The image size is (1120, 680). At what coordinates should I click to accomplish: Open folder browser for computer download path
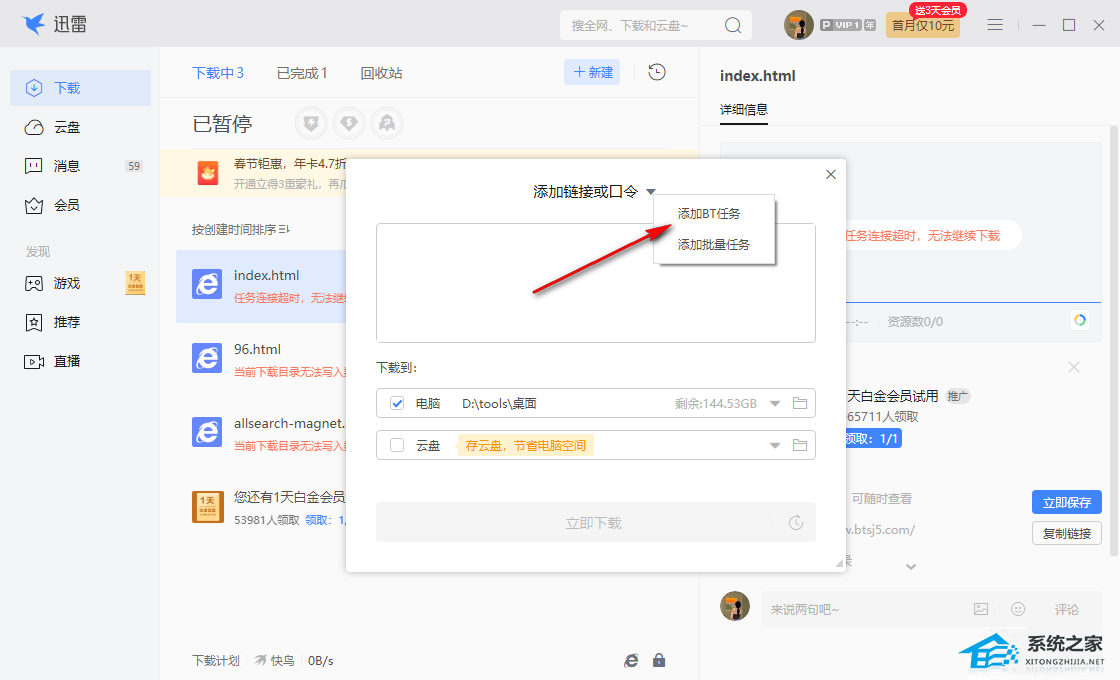pyautogui.click(x=800, y=403)
